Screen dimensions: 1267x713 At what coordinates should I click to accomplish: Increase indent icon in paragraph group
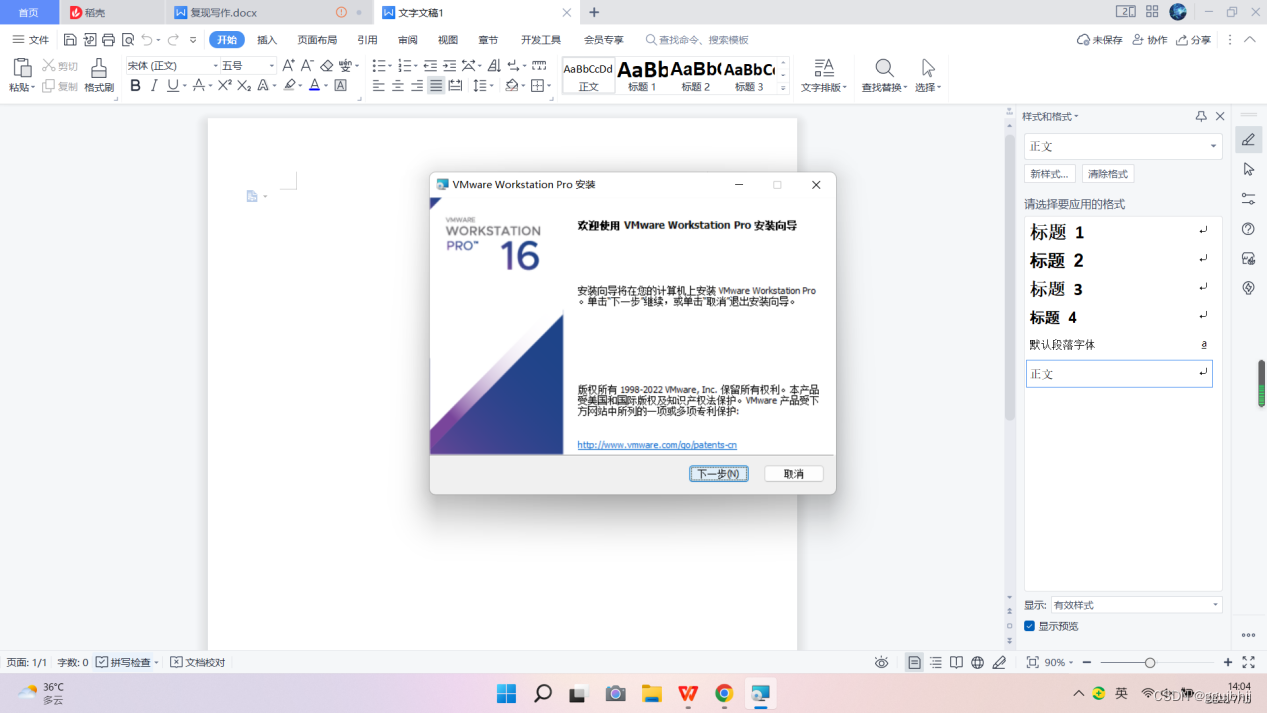(x=449, y=65)
